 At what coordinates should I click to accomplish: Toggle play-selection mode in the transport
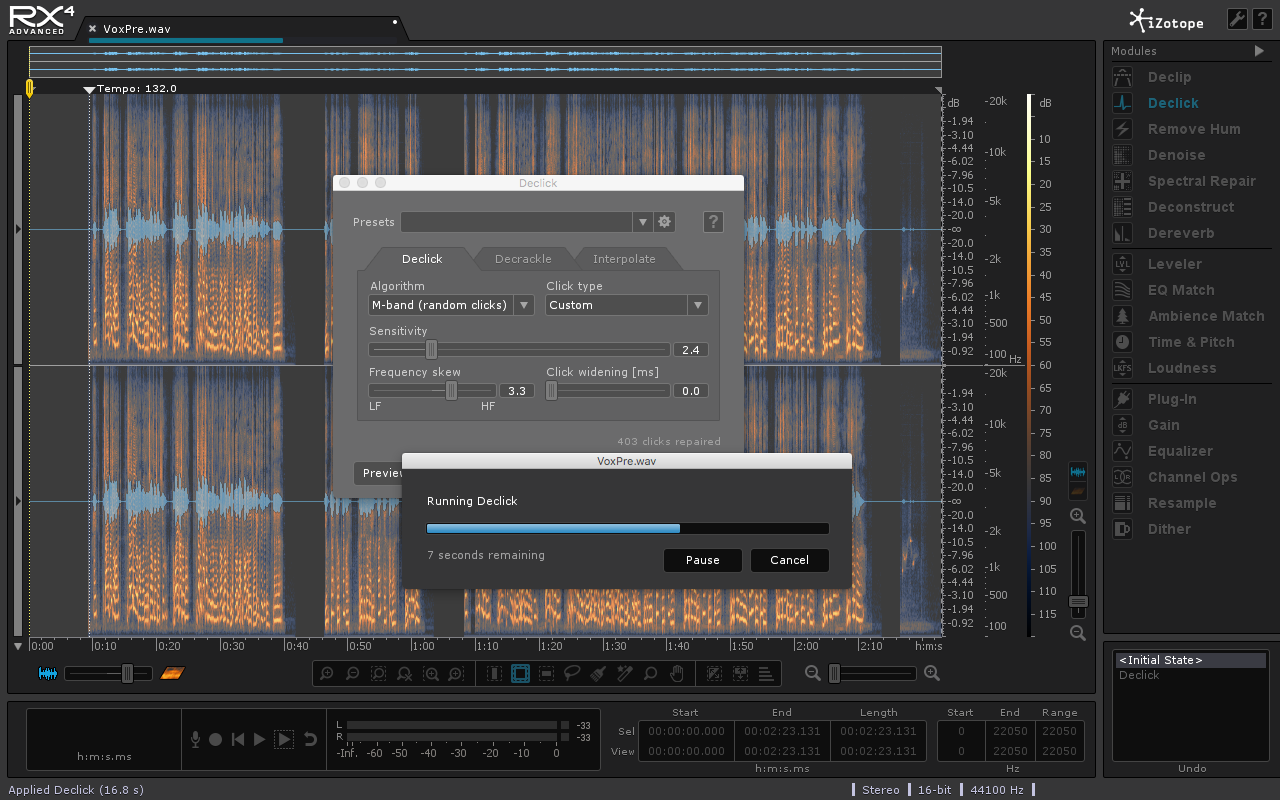[x=284, y=739]
